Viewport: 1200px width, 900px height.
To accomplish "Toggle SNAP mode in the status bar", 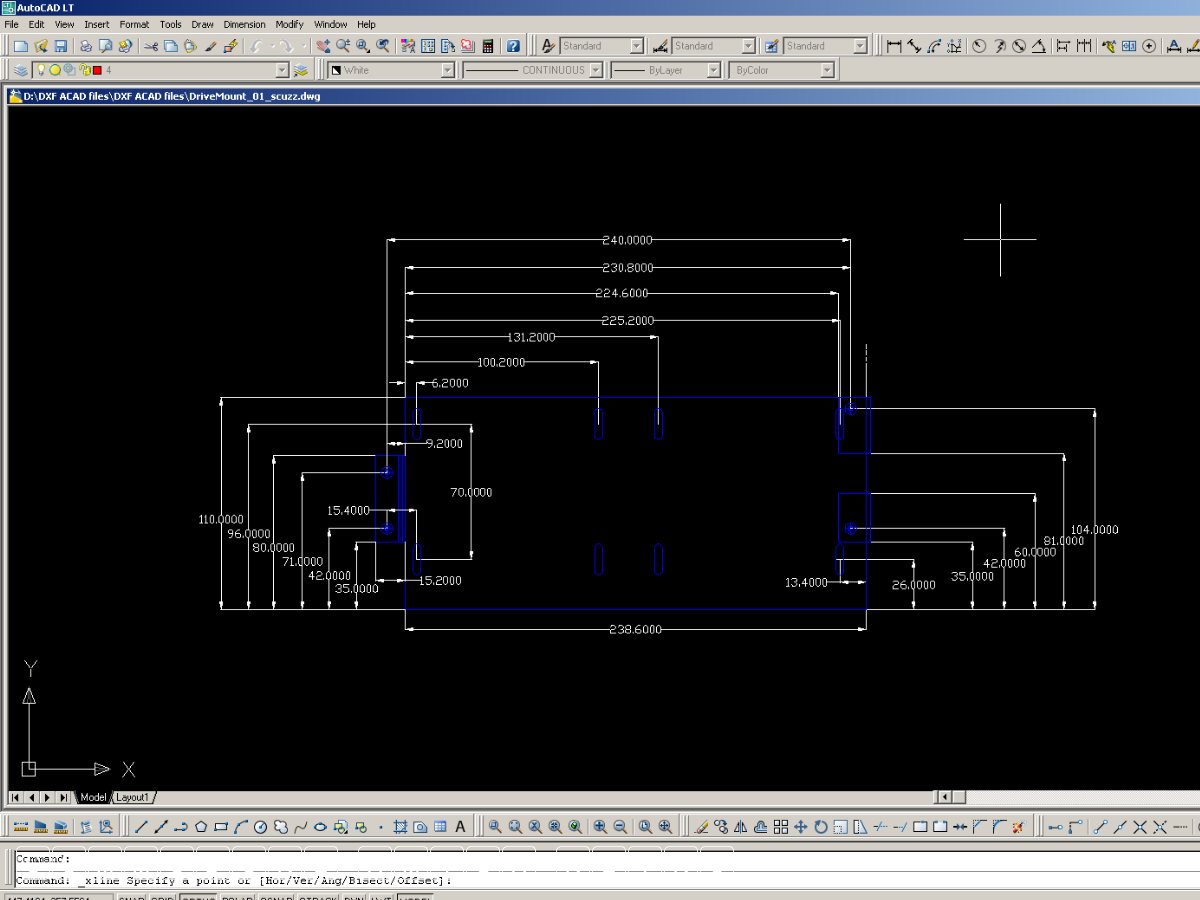I will pos(132,897).
